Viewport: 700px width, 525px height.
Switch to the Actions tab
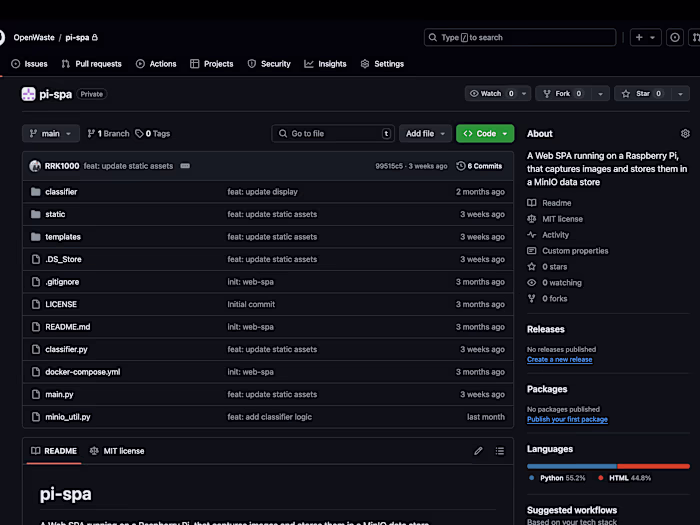[x=156, y=64]
